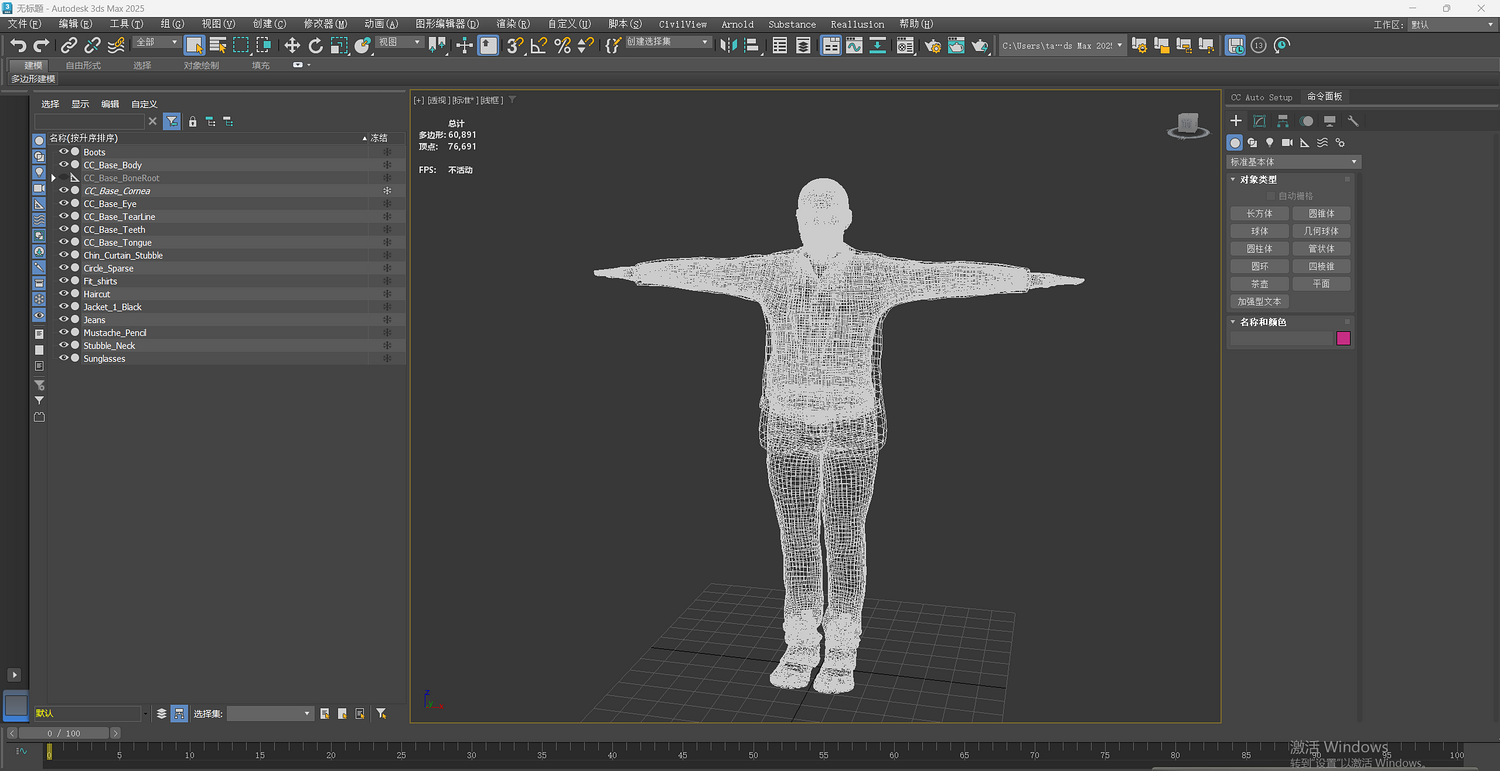1500x771 pixels.
Task: Toggle the freeze state of Fit_shirts
Action: point(387,281)
